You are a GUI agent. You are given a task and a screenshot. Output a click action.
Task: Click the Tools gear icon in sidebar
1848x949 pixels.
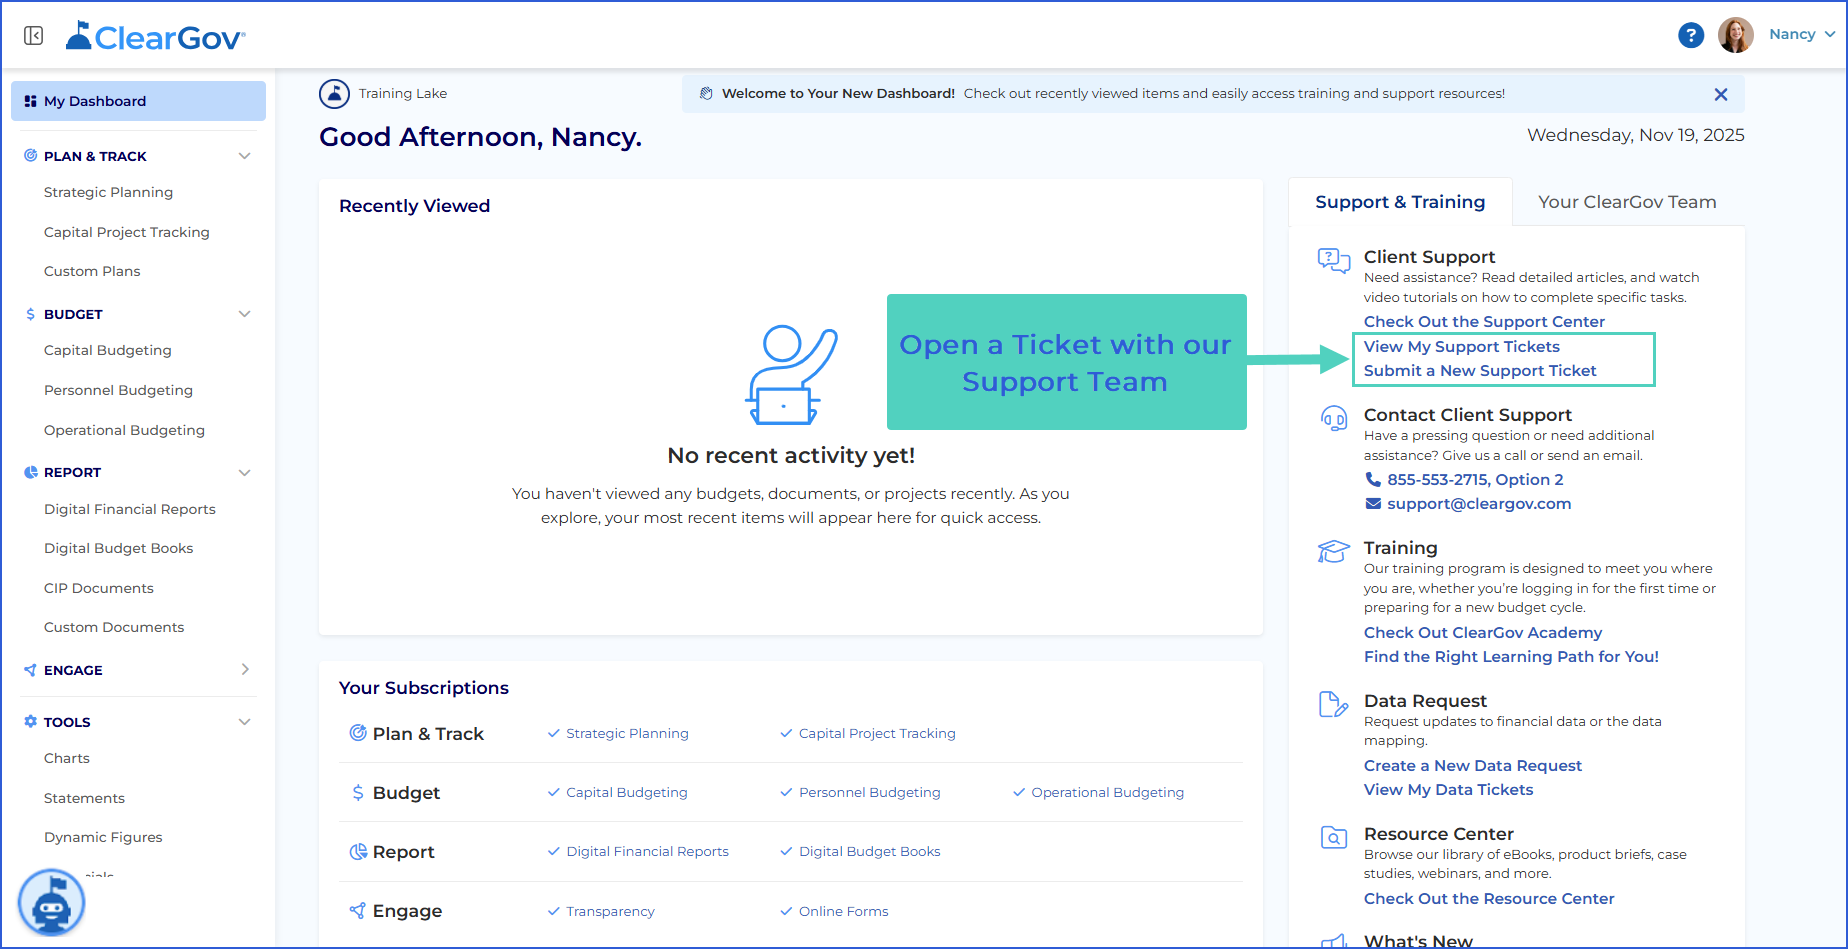click(31, 722)
